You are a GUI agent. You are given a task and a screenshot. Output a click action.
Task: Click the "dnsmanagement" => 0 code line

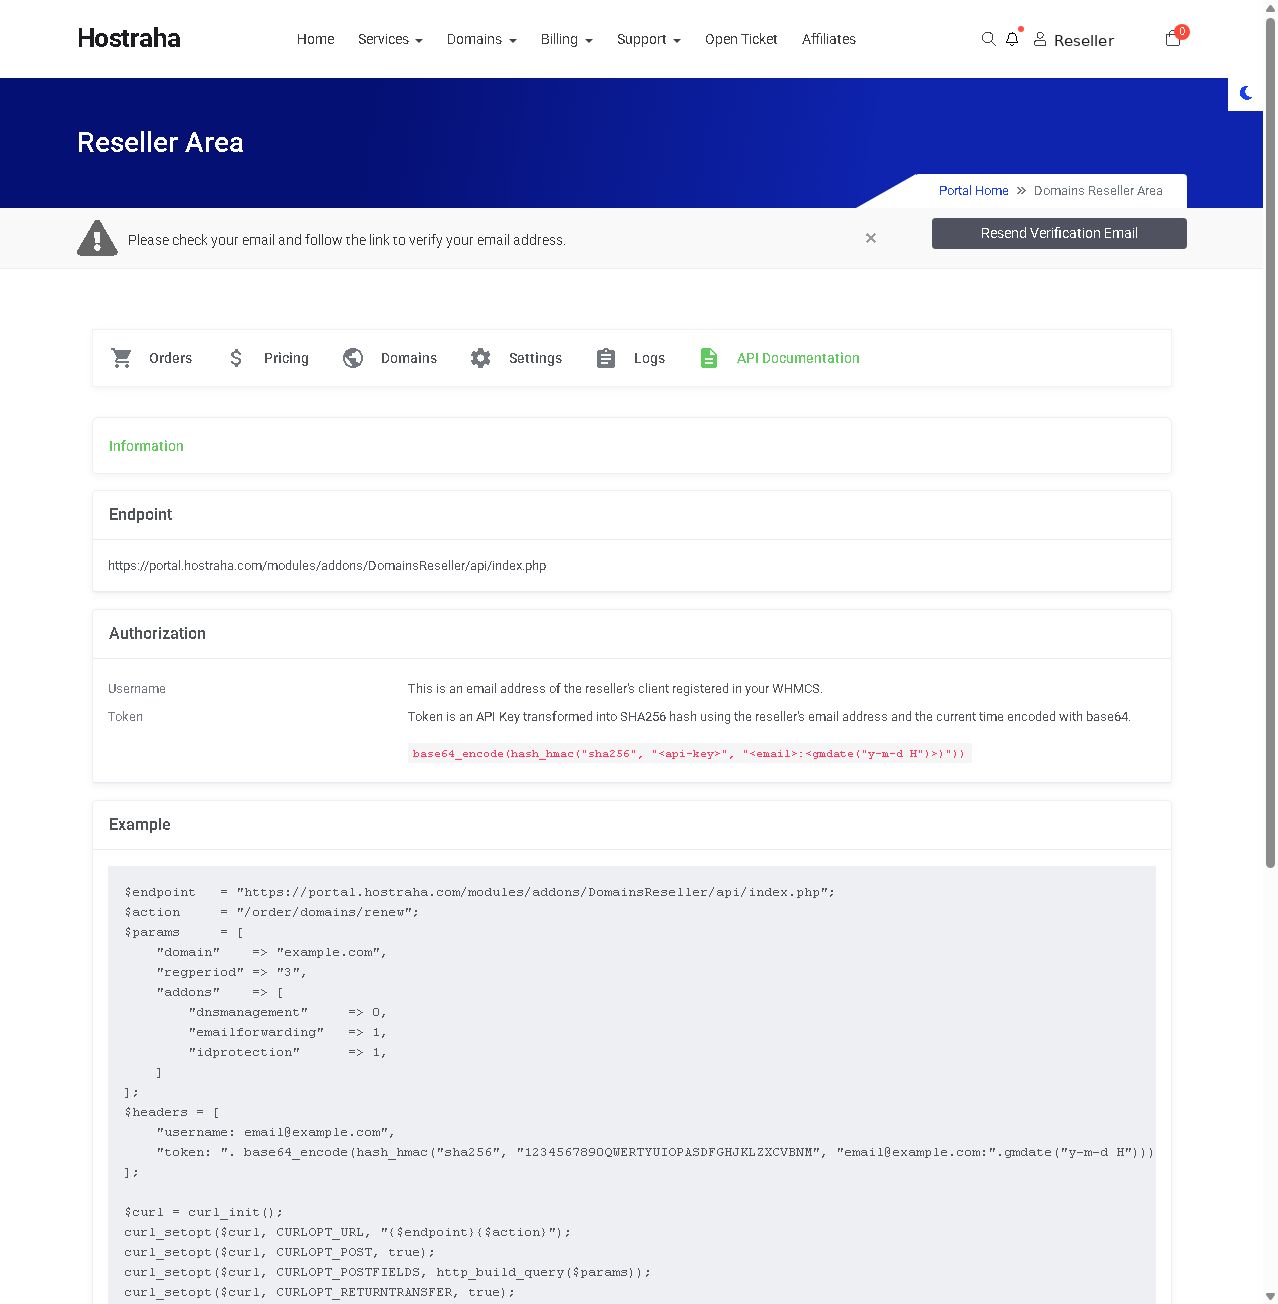[287, 1012]
